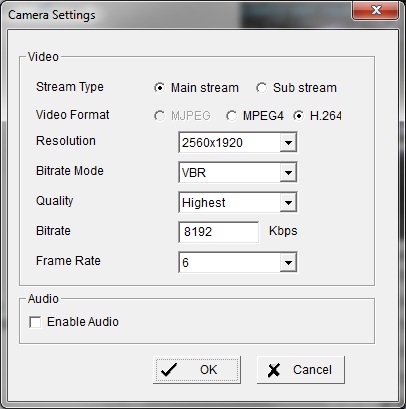The image size is (406, 409).
Task: Click the Bitrate input field showing 8192
Action: [x=219, y=232]
